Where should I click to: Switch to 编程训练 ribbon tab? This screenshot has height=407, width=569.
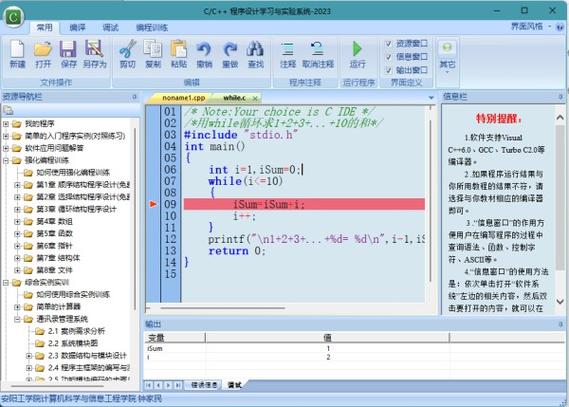point(152,27)
